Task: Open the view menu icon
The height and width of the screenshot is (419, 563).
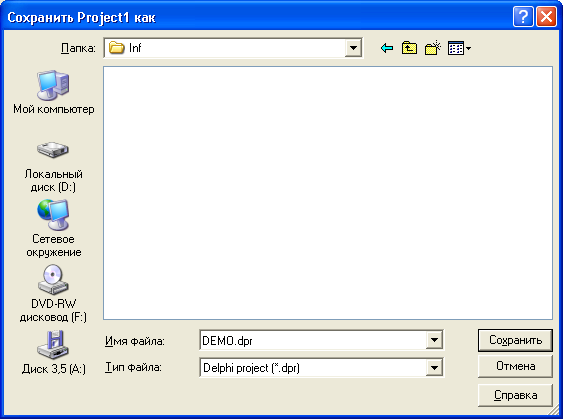Action: click(459, 48)
